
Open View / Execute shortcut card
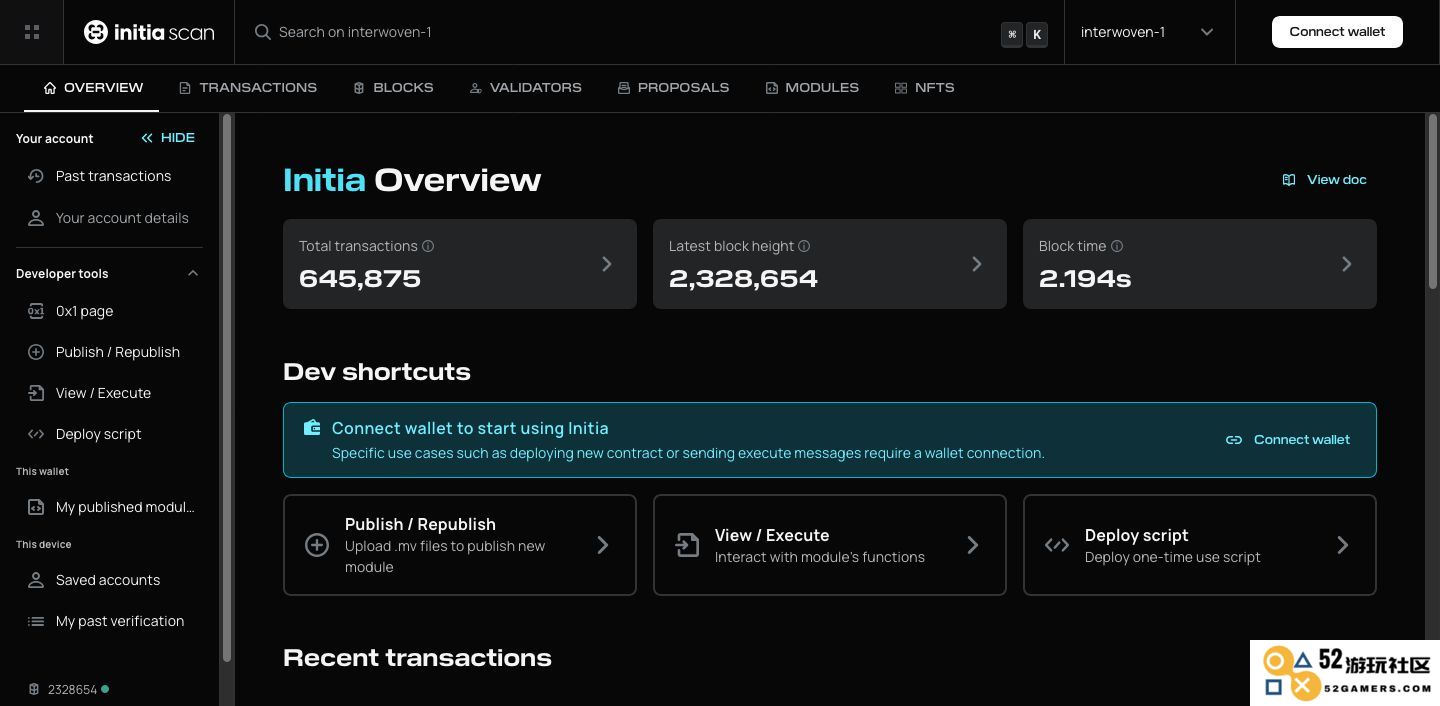click(830, 545)
